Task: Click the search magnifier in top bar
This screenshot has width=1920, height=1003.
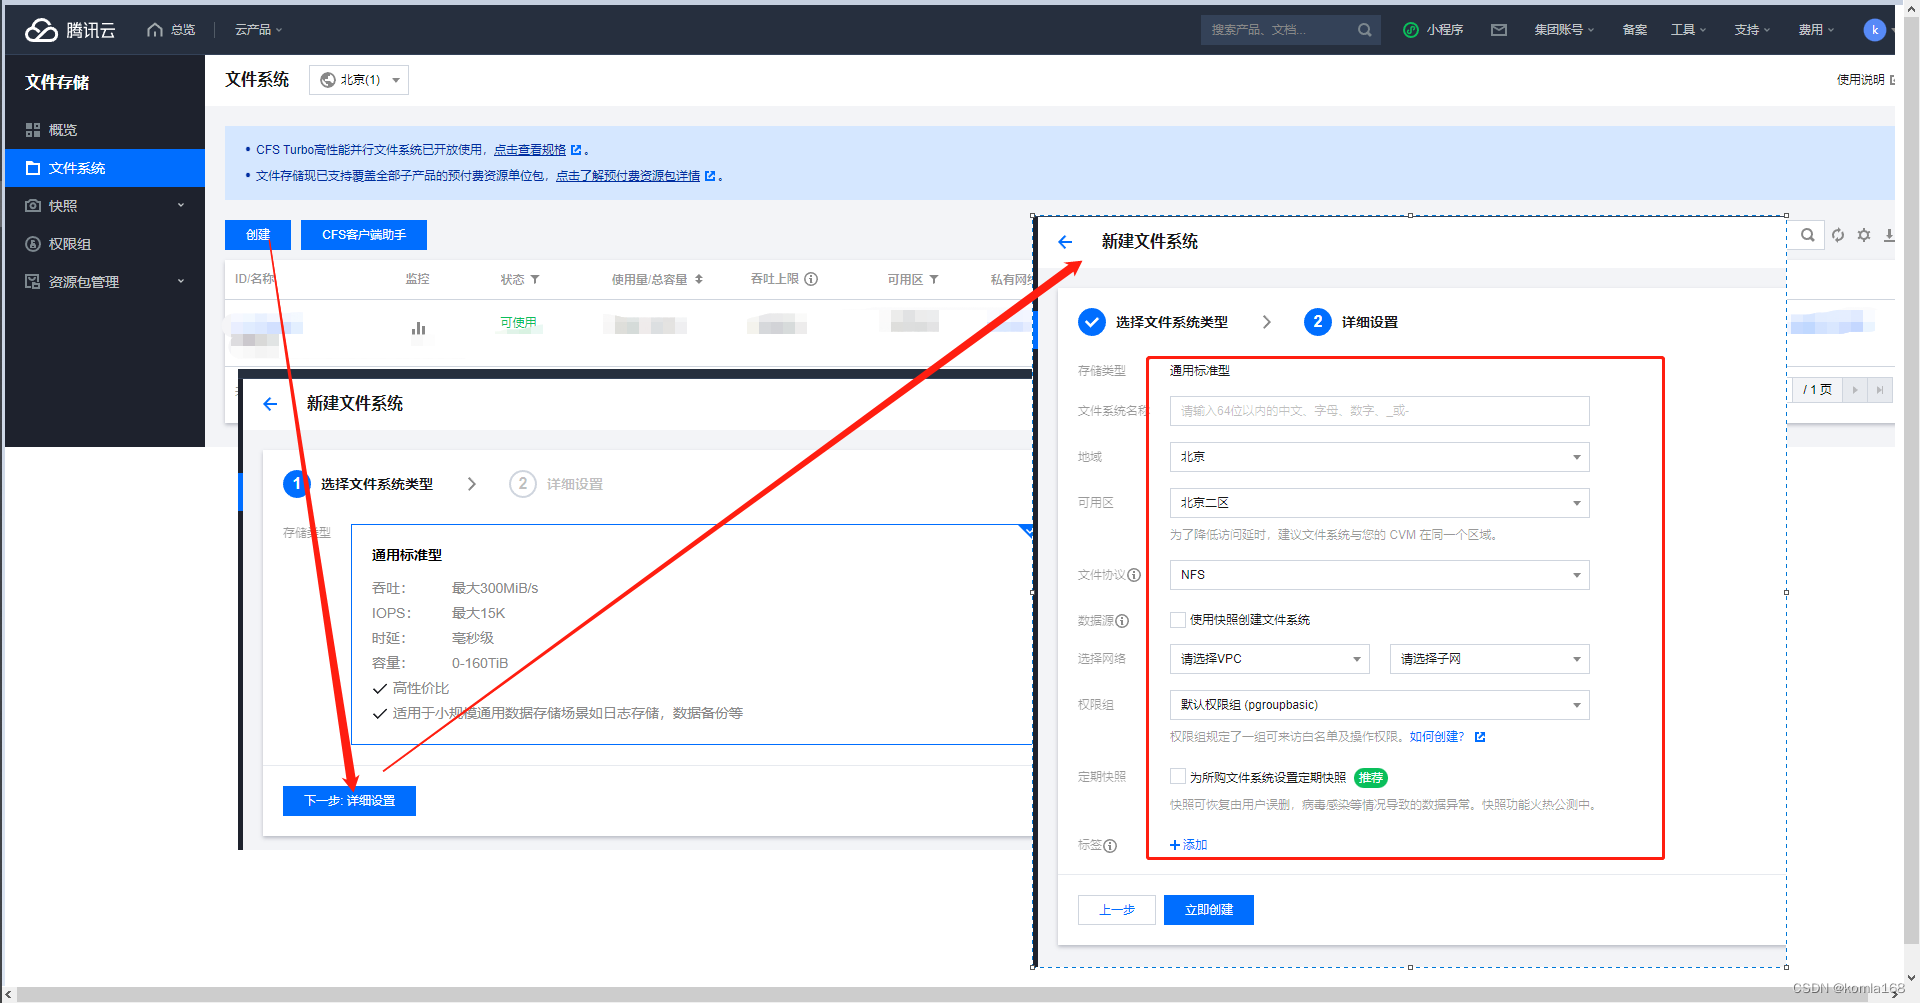Action: pyautogui.click(x=1364, y=30)
